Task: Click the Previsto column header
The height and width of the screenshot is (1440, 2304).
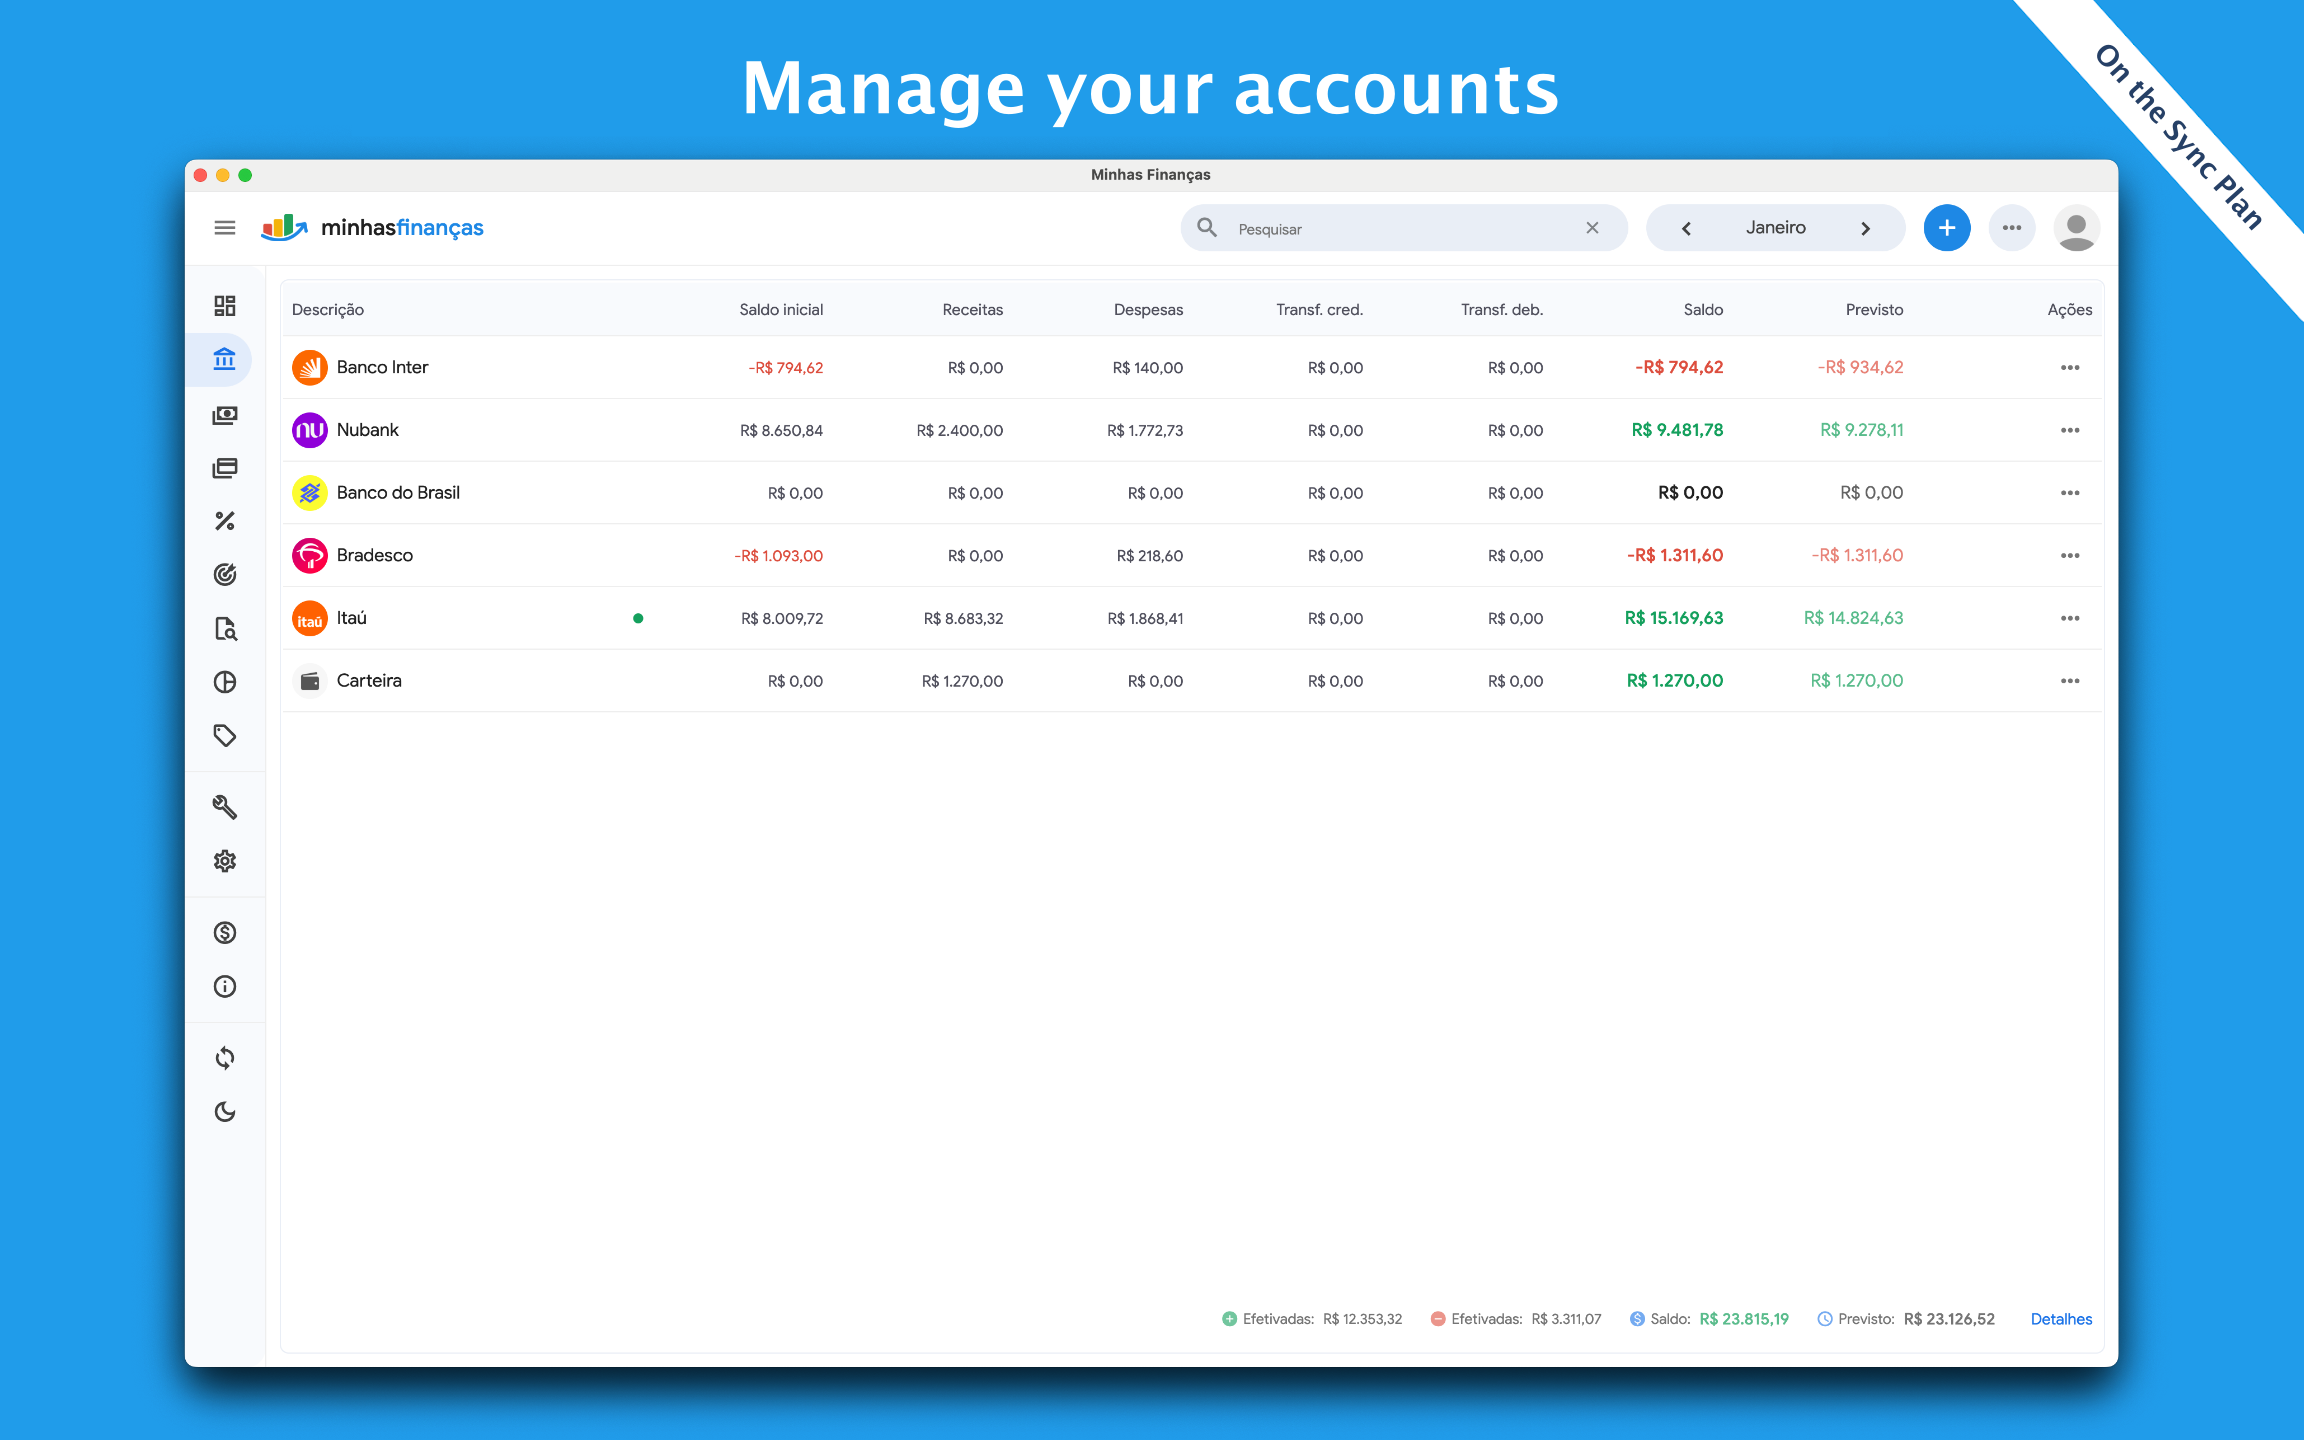Action: 1874,310
